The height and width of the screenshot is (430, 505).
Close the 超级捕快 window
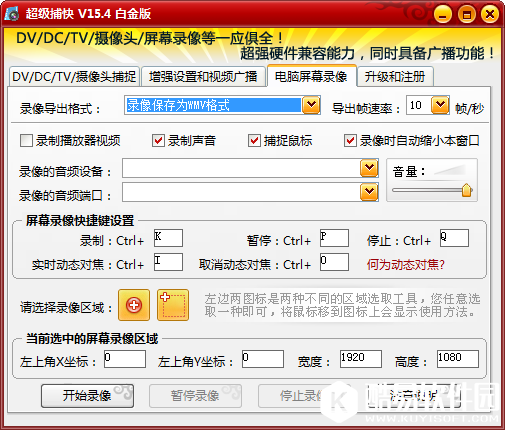pyautogui.click(x=490, y=14)
